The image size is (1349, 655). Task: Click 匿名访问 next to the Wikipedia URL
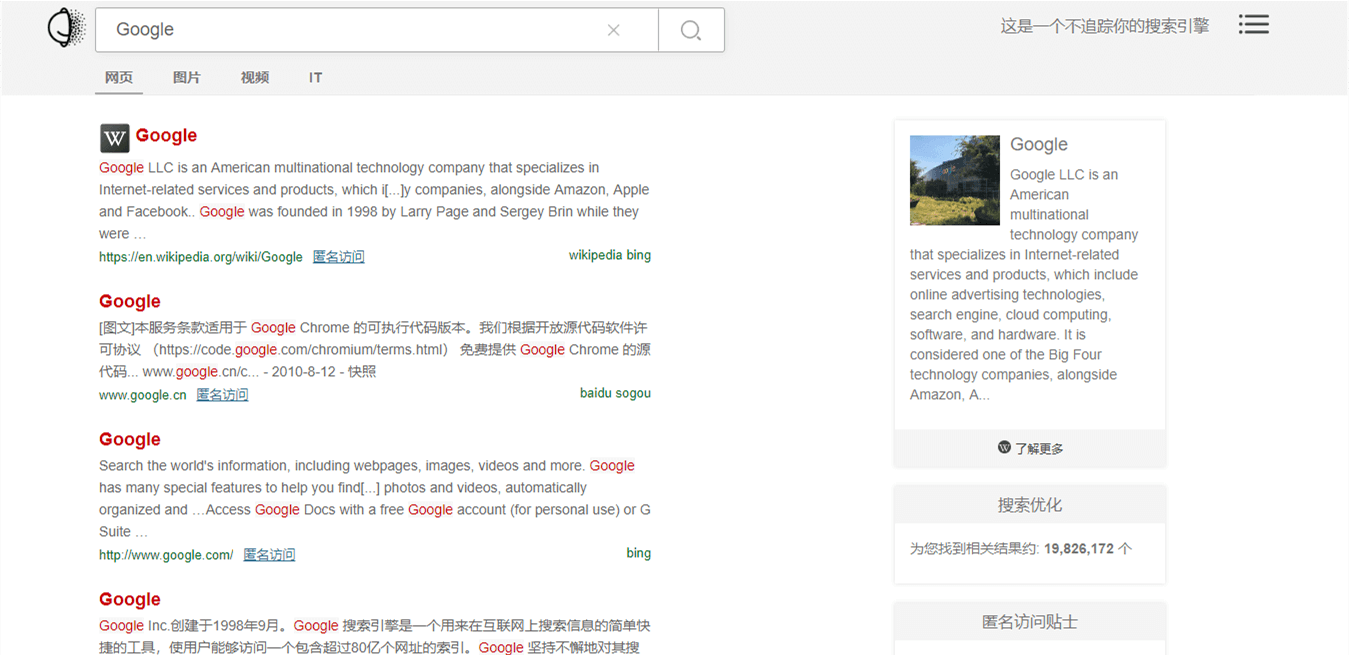tap(338, 257)
